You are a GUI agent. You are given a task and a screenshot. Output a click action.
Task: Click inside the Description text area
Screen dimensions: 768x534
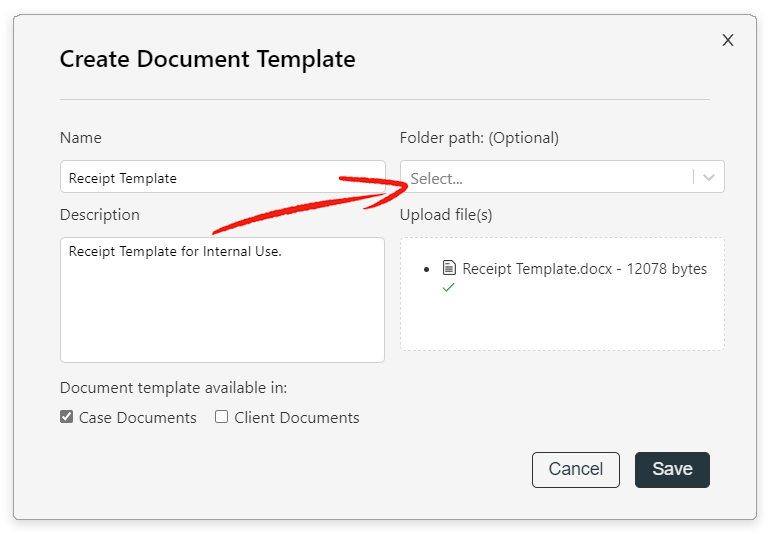(222, 300)
